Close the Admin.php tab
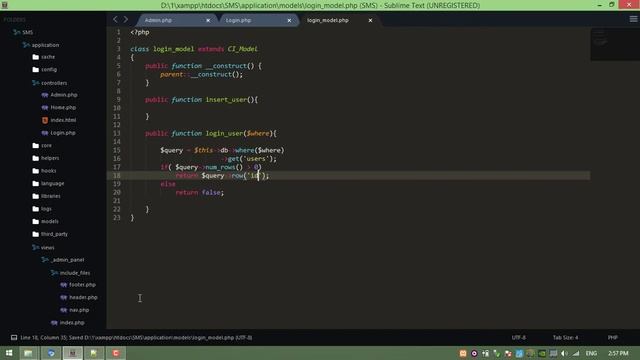This screenshot has width=640, height=360. 208,20
